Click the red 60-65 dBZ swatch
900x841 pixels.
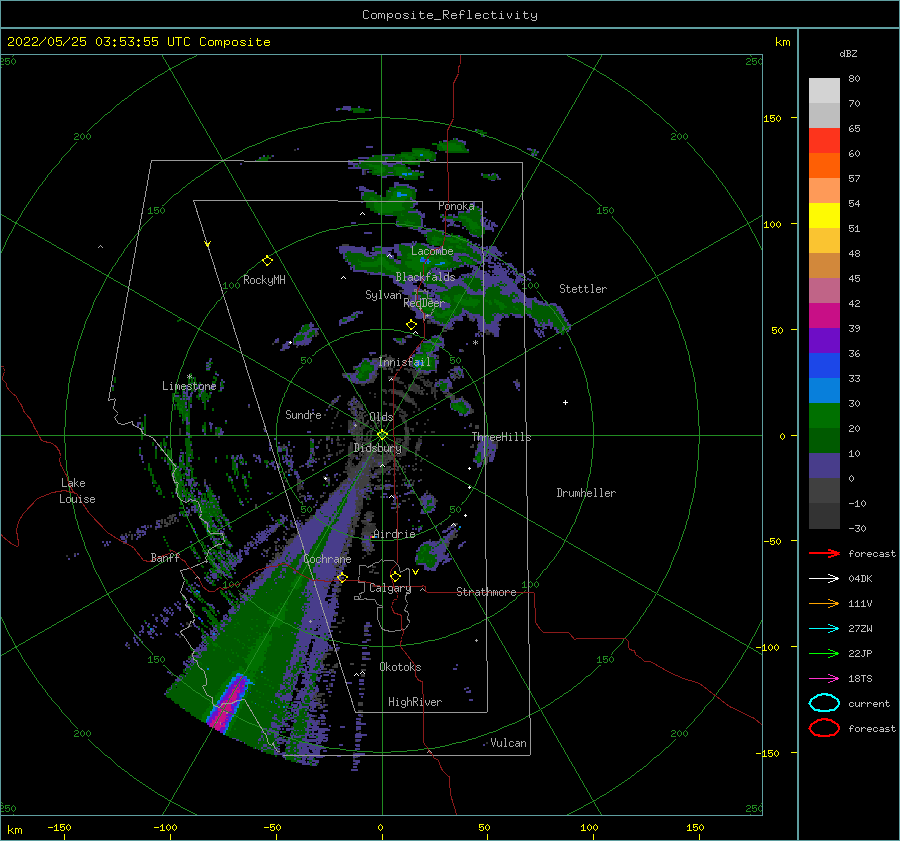pos(824,141)
